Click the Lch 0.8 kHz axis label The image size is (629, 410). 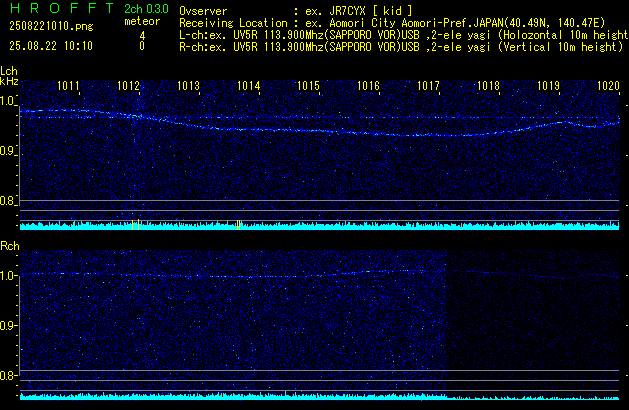point(7,201)
